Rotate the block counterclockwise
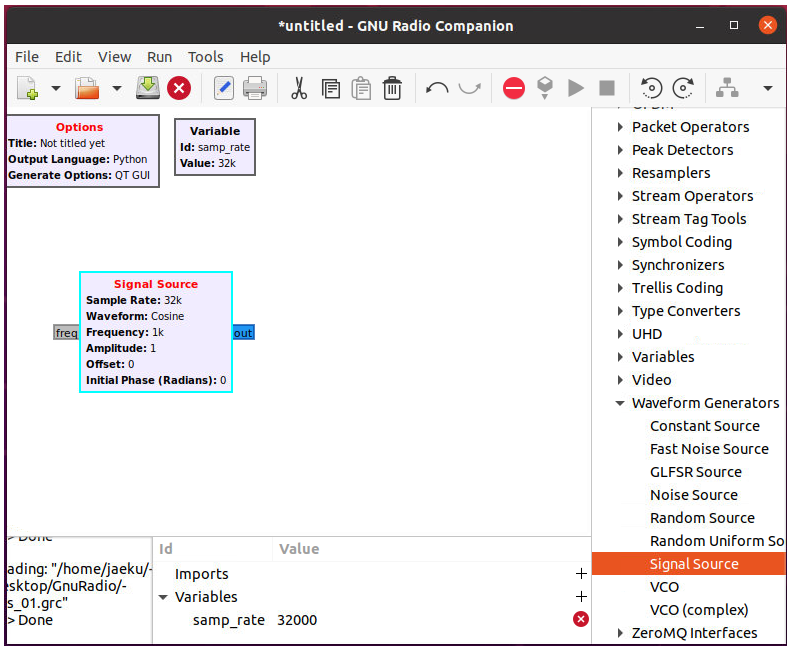791x650 pixels. coord(651,88)
